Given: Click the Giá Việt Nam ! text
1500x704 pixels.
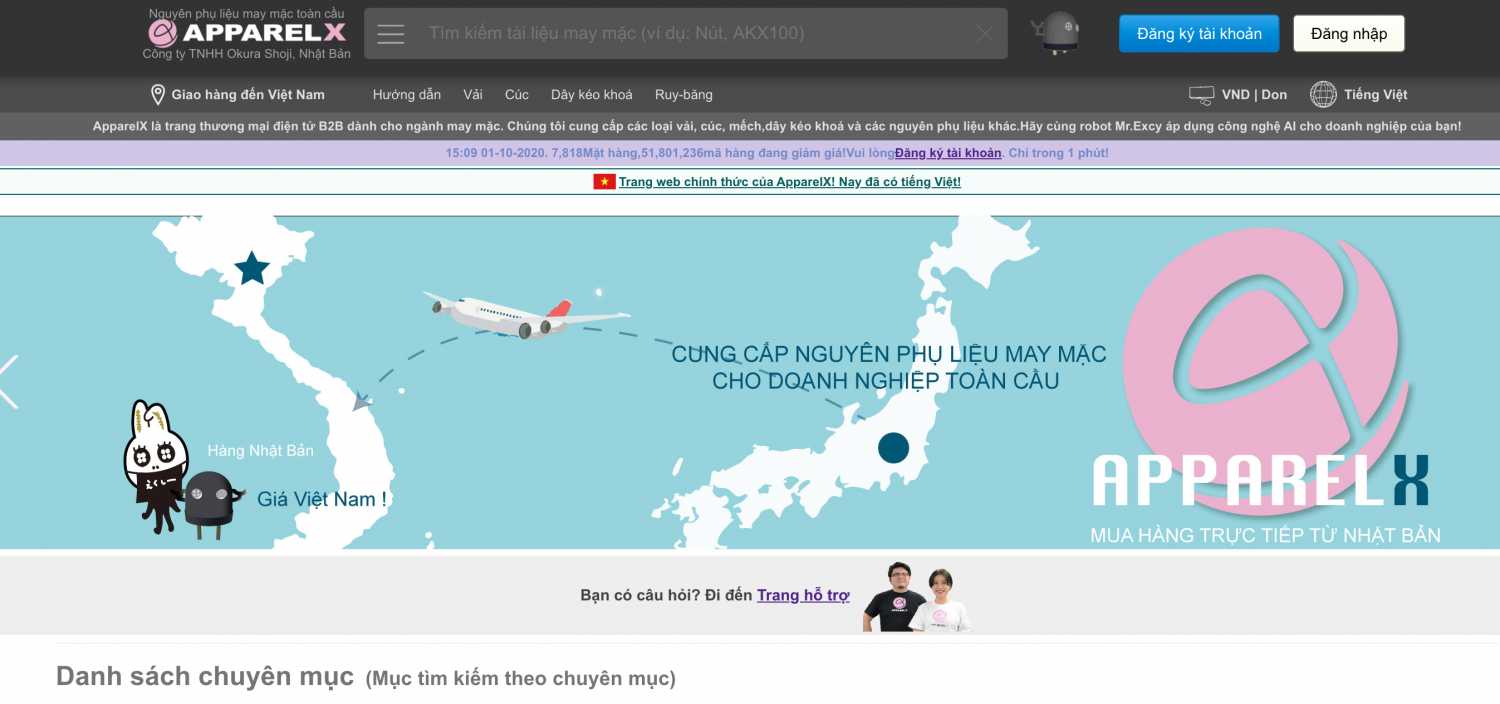Looking at the screenshot, I should (322, 499).
